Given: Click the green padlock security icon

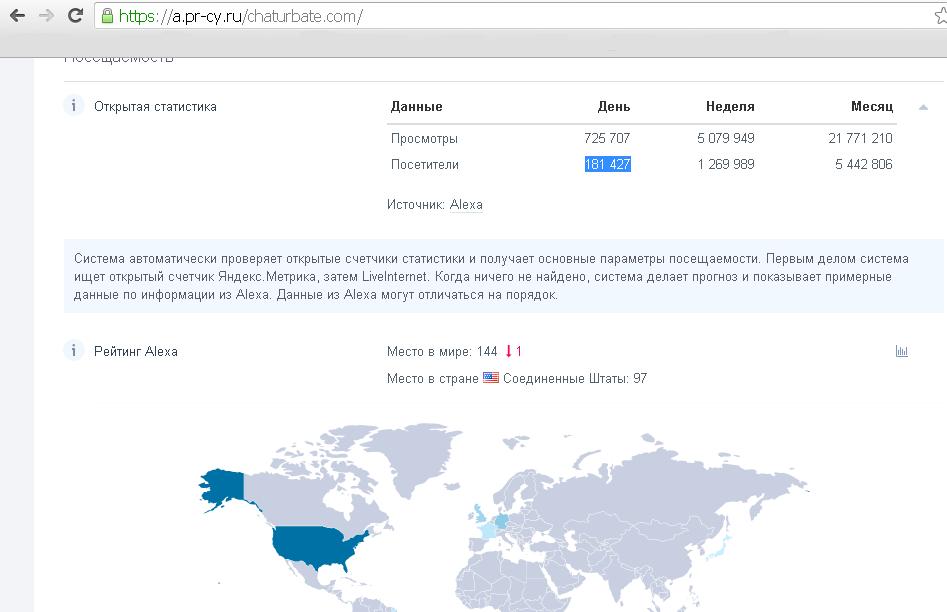Looking at the screenshot, I should [107, 17].
